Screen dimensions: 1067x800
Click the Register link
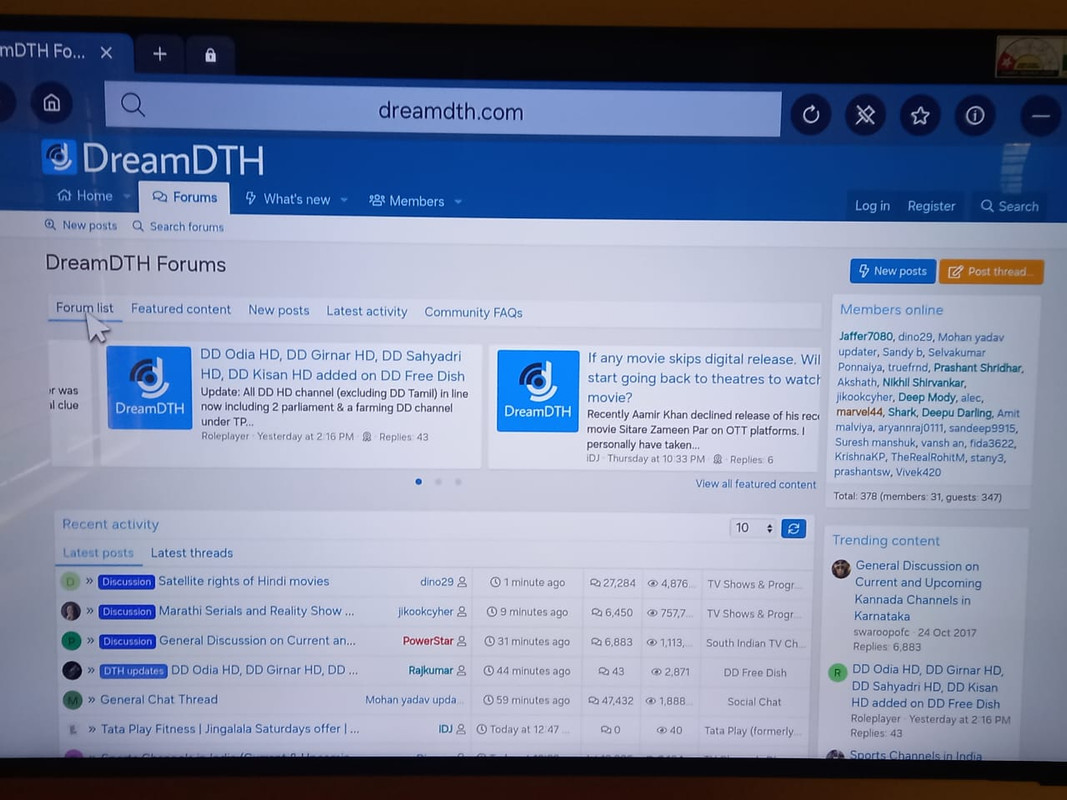[x=931, y=206]
